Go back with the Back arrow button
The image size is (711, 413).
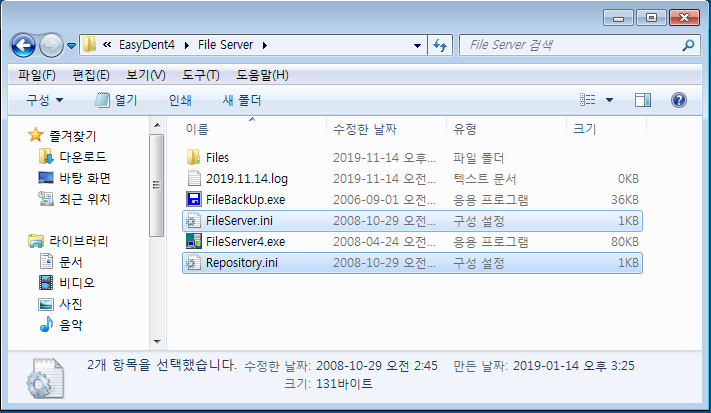[23, 45]
